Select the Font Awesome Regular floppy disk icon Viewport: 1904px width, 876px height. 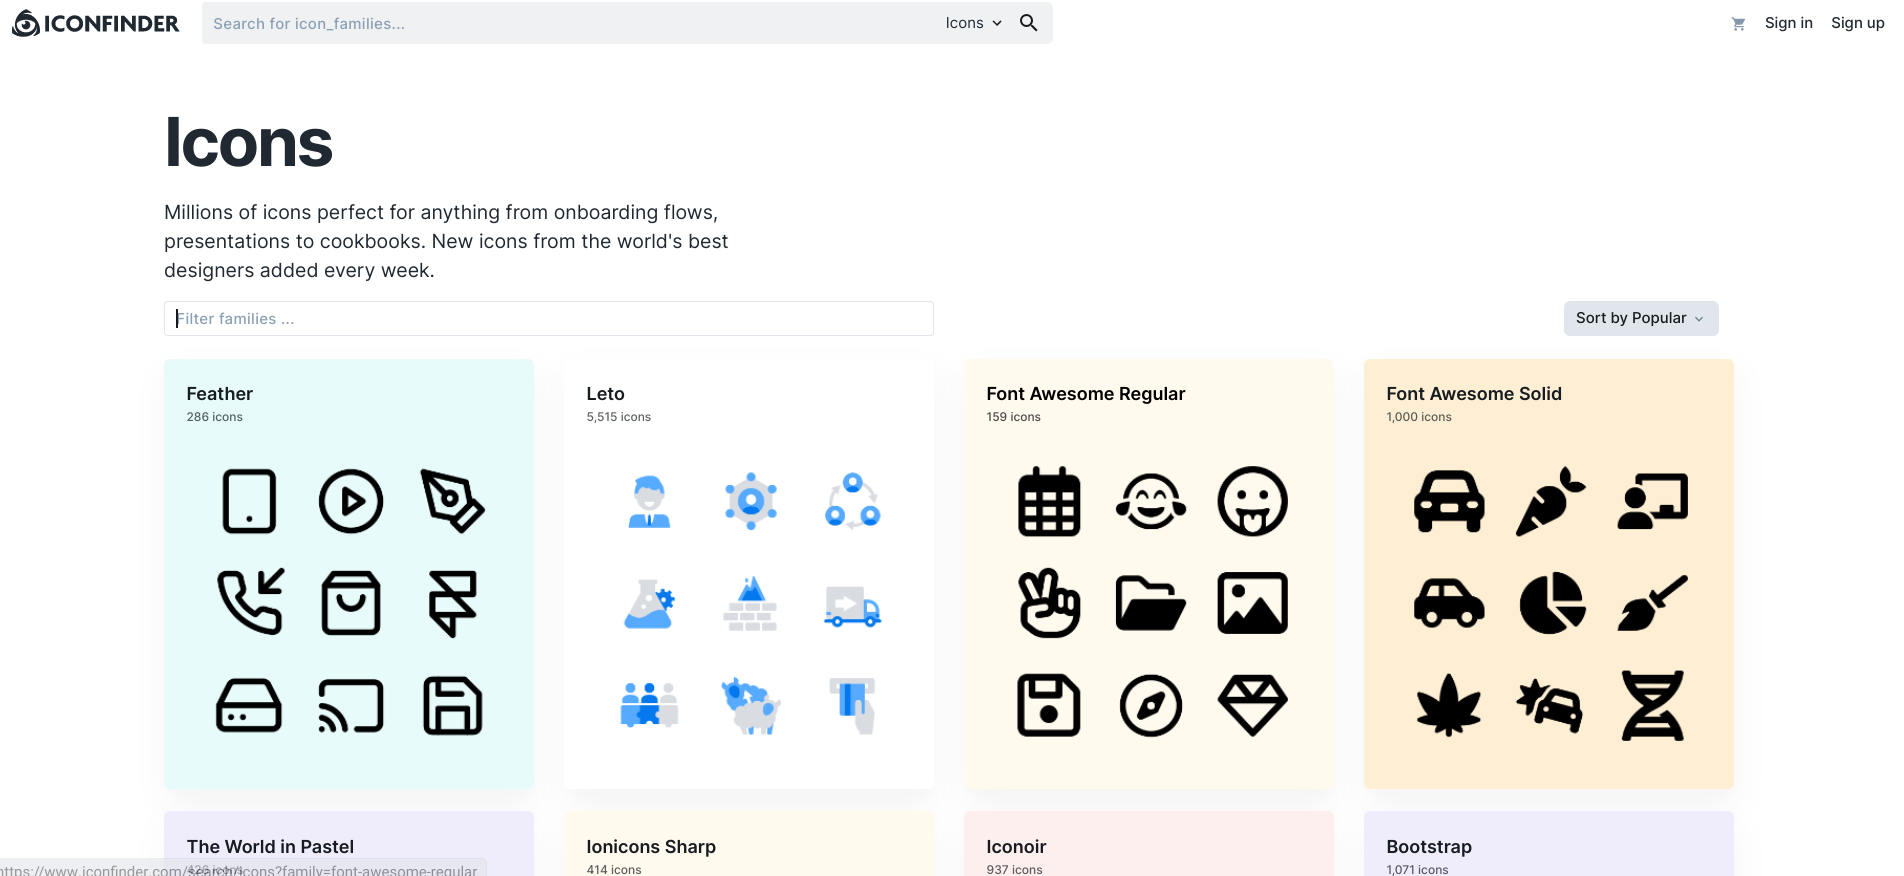[x=1049, y=705]
